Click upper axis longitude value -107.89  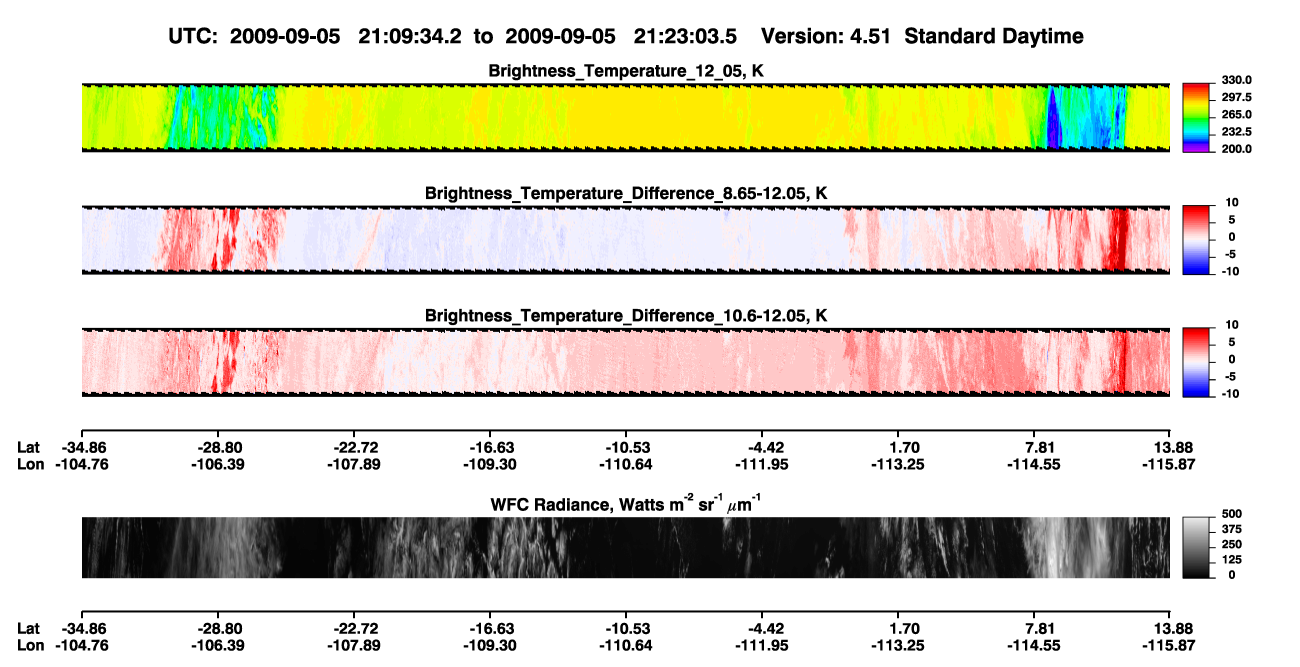click(x=354, y=464)
